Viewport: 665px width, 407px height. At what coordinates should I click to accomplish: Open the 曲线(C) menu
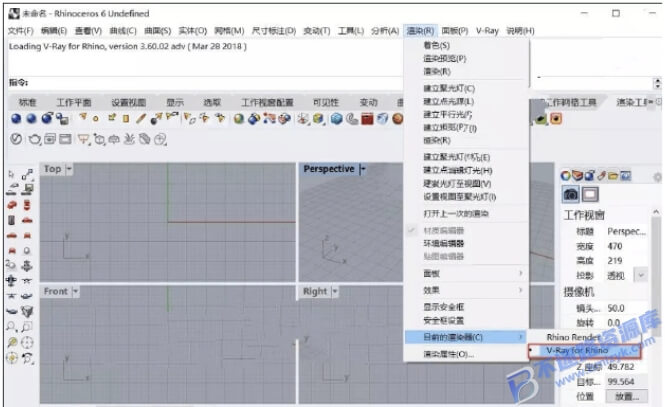pyautogui.click(x=123, y=31)
